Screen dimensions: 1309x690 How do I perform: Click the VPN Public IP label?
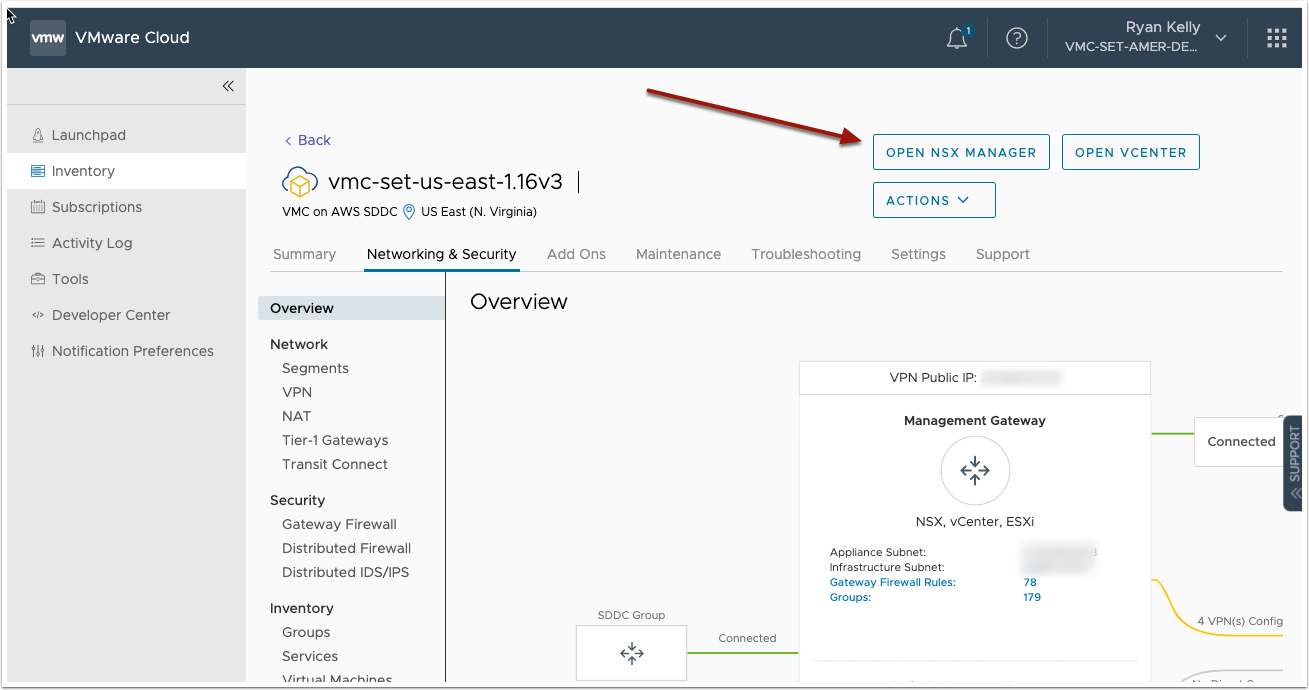point(931,378)
